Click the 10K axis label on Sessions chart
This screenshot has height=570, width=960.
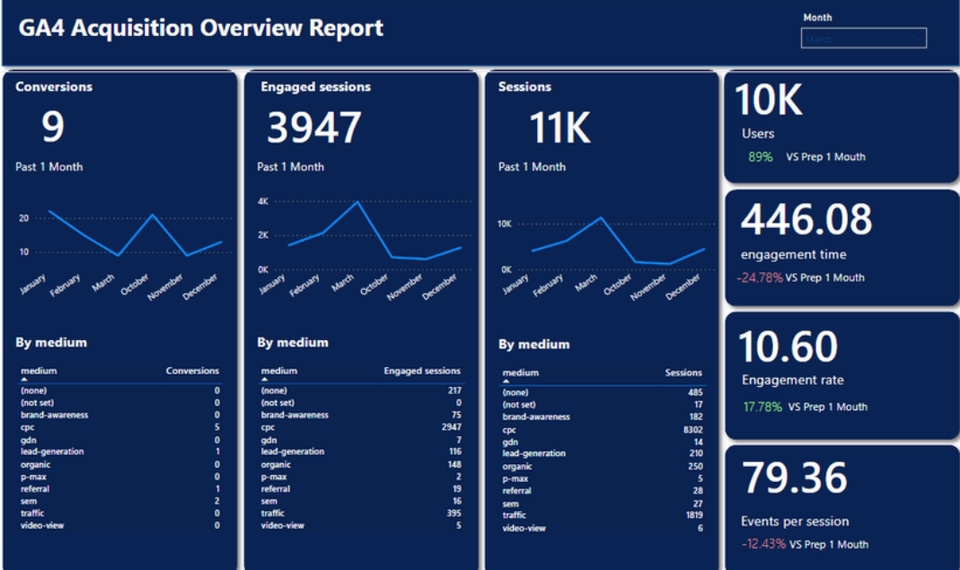504,223
